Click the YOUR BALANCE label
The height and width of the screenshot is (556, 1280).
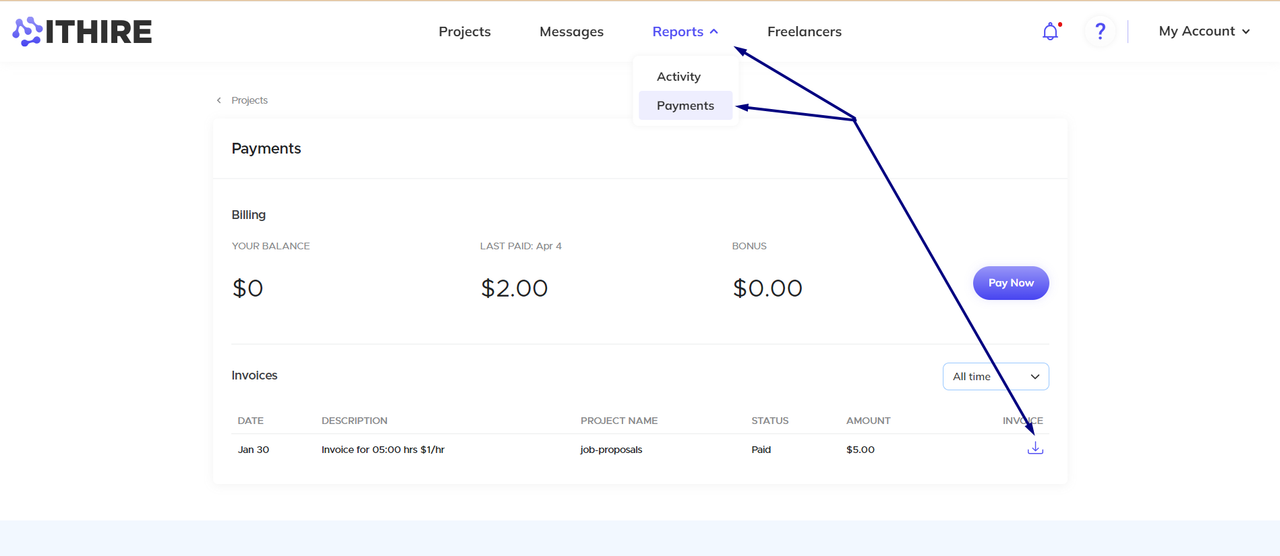point(271,246)
